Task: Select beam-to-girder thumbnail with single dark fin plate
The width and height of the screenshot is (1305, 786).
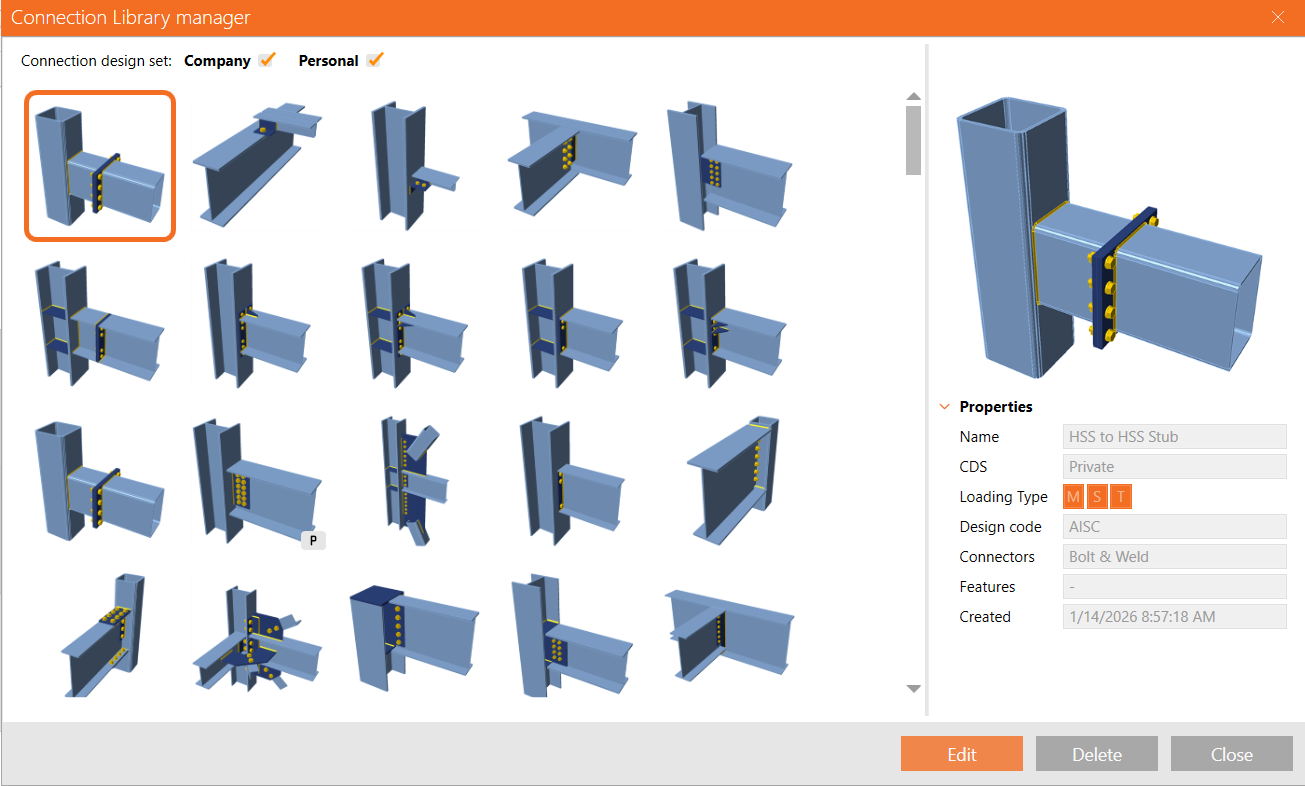Action: pos(730,635)
